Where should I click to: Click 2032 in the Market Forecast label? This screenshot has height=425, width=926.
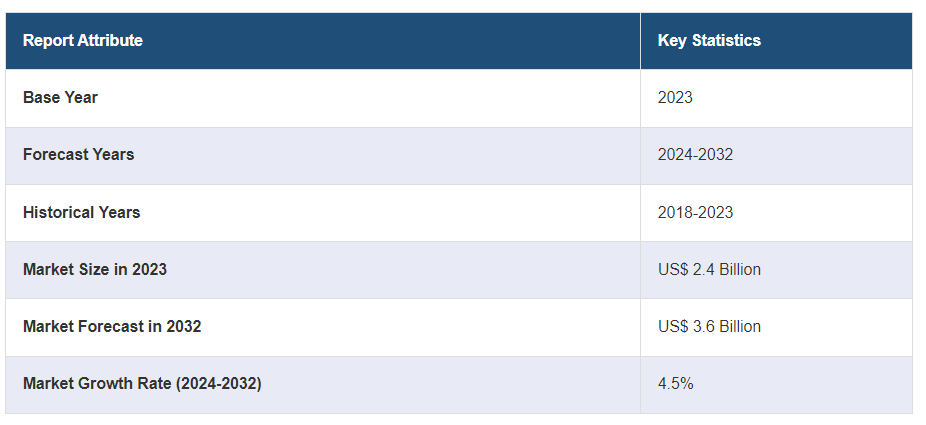click(x=183, y=327)
